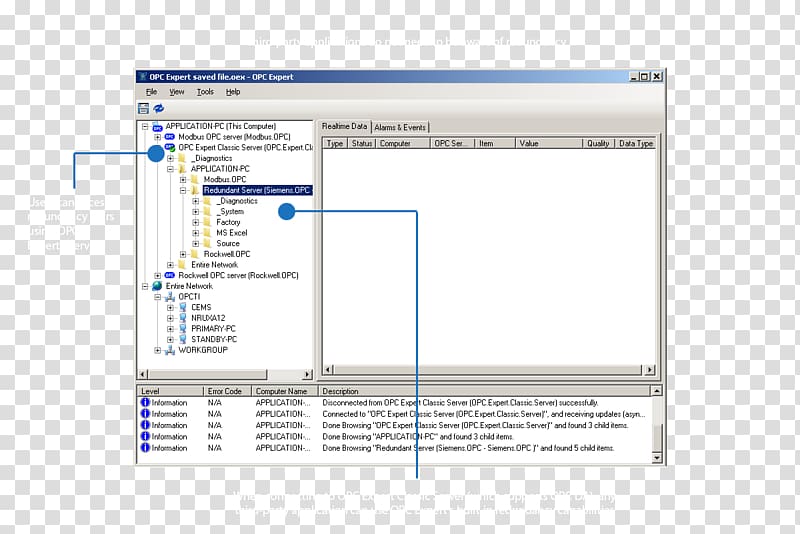Expand the STANDBY-PC computer node
The height and width of the screenshot is (534, 800).
pos(170,339)
